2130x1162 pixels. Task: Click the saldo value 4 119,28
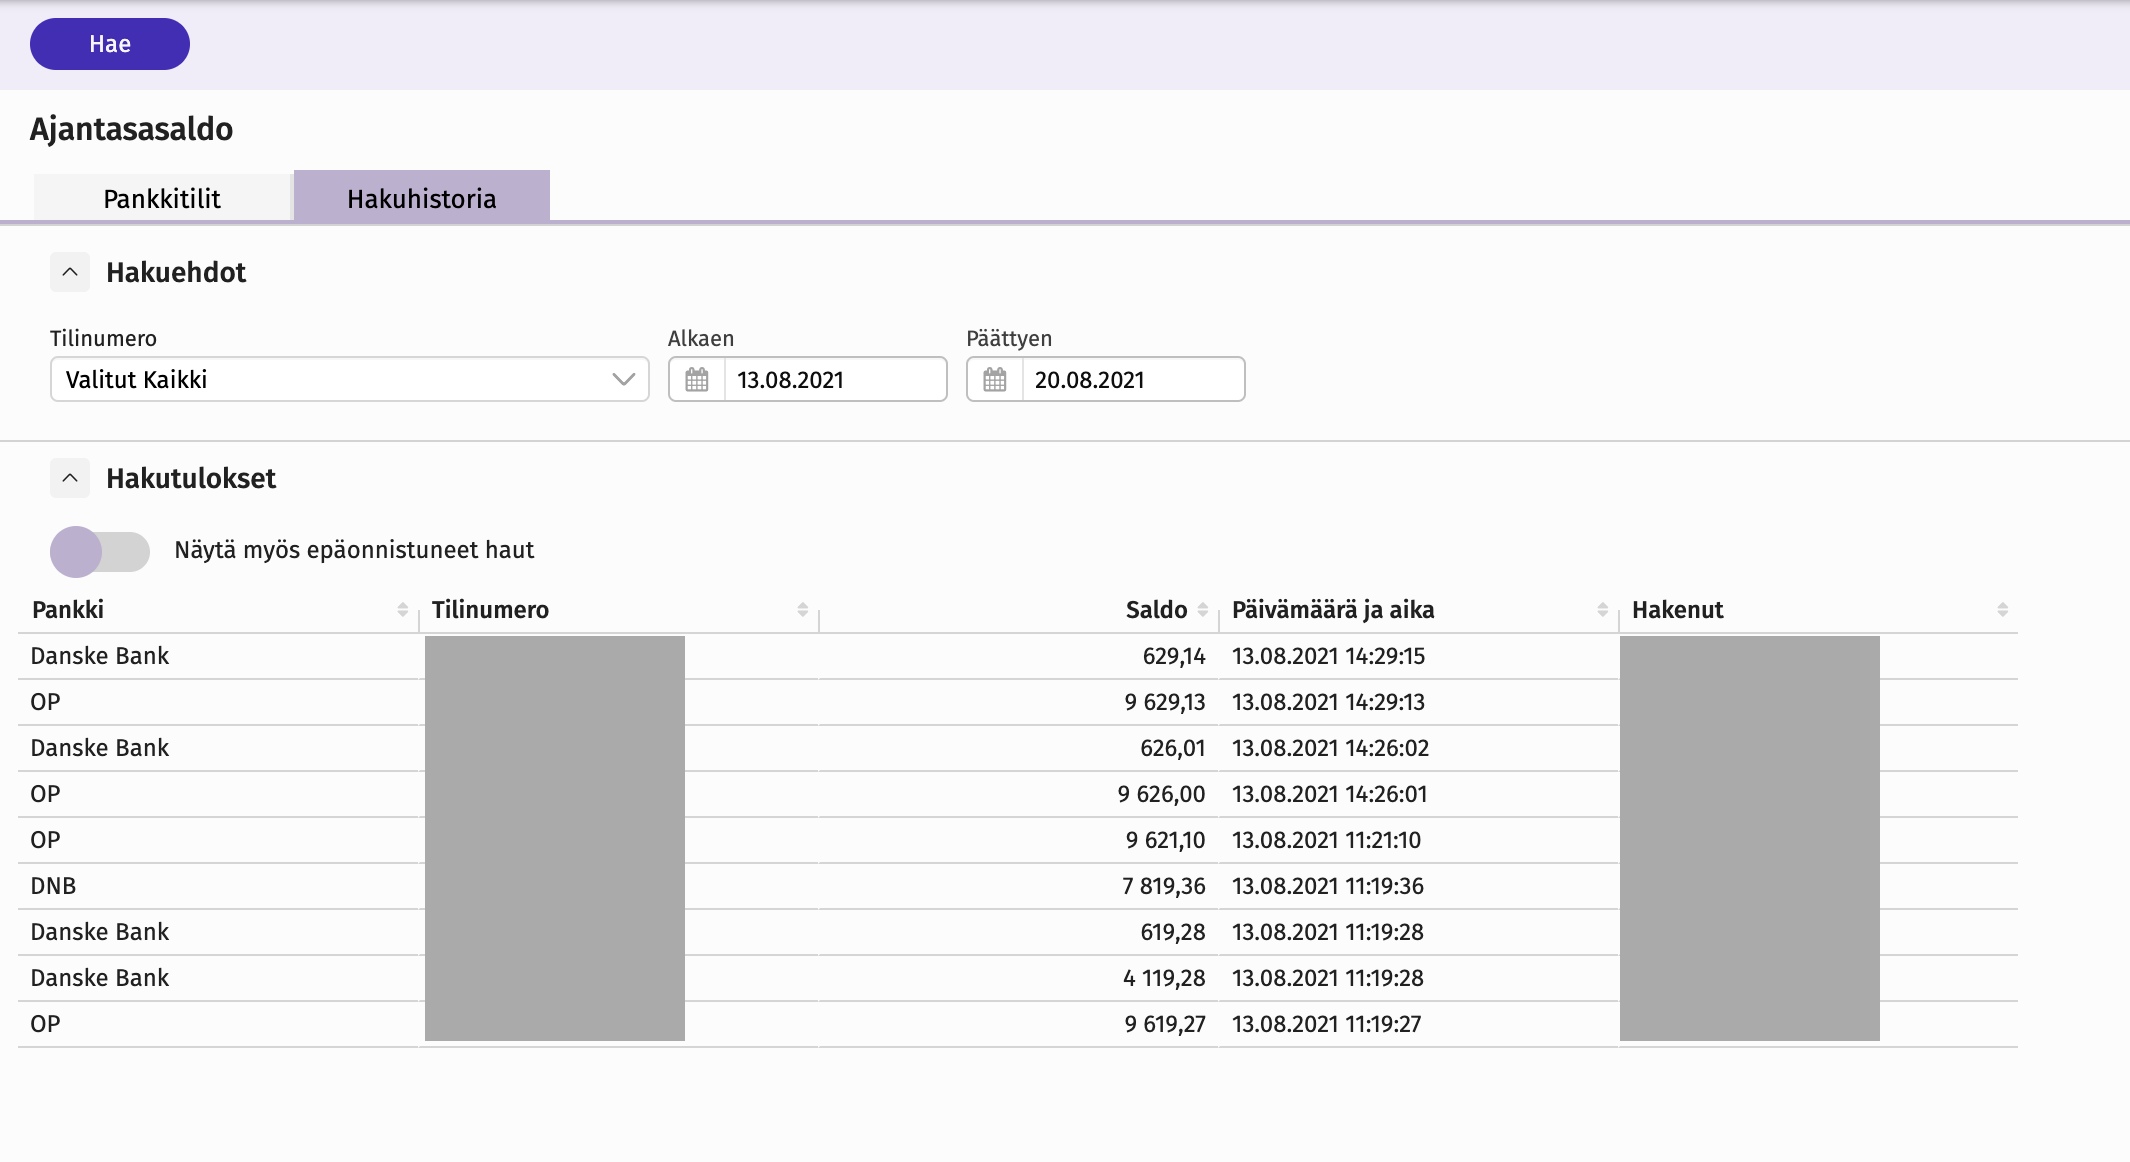pos(1164,978)
